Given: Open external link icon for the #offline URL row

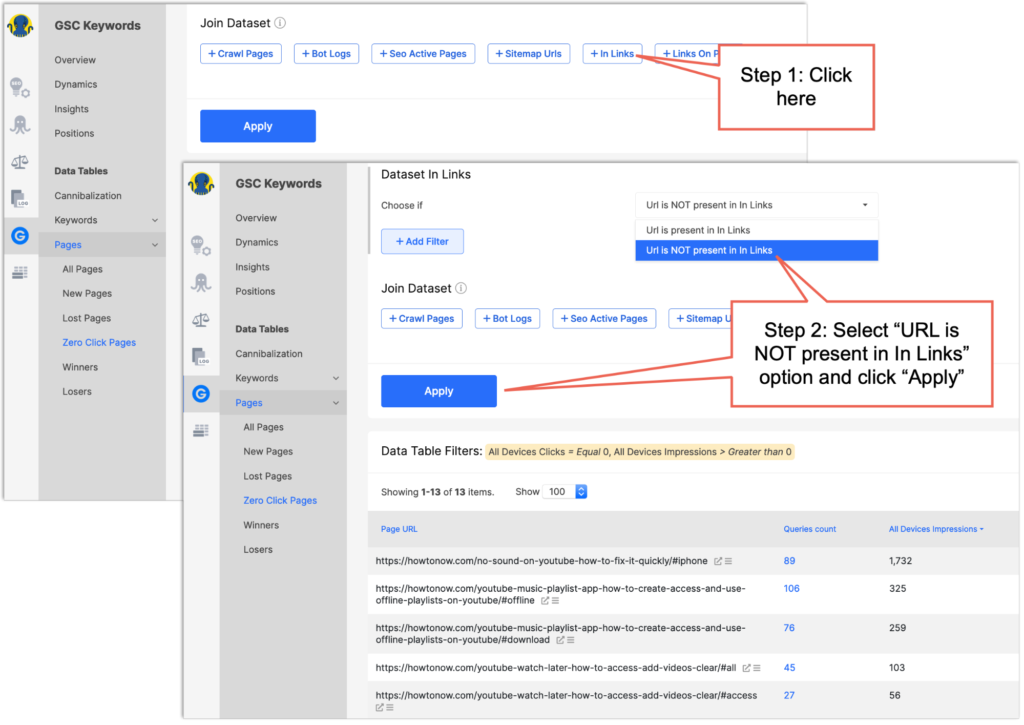Looking at the screenshot, I should pyautogui.click(x=545, y=601).
